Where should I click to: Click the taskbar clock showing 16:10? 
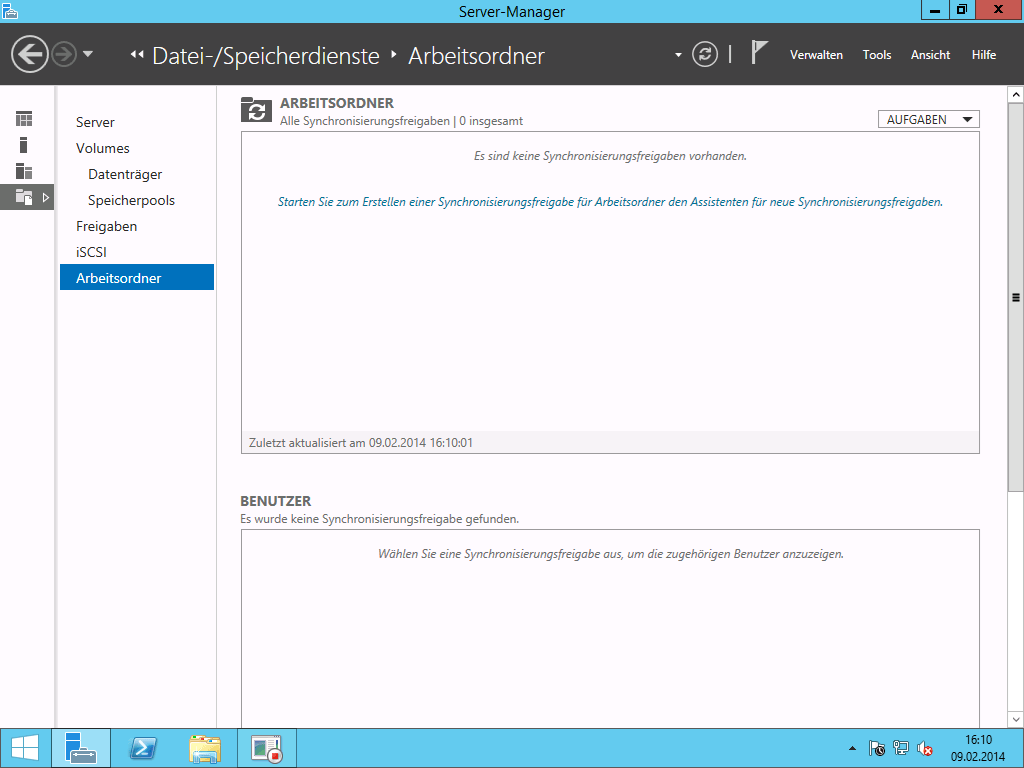coord(978,748)
